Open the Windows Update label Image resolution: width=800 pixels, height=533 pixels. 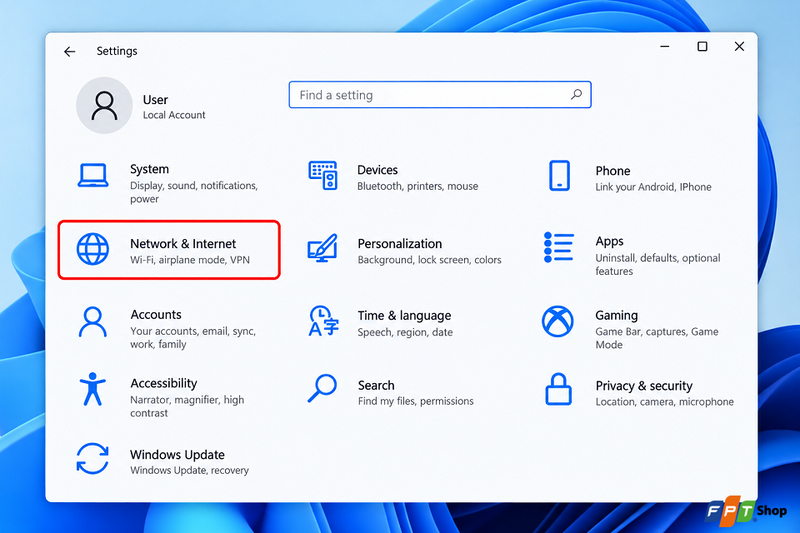178,454
